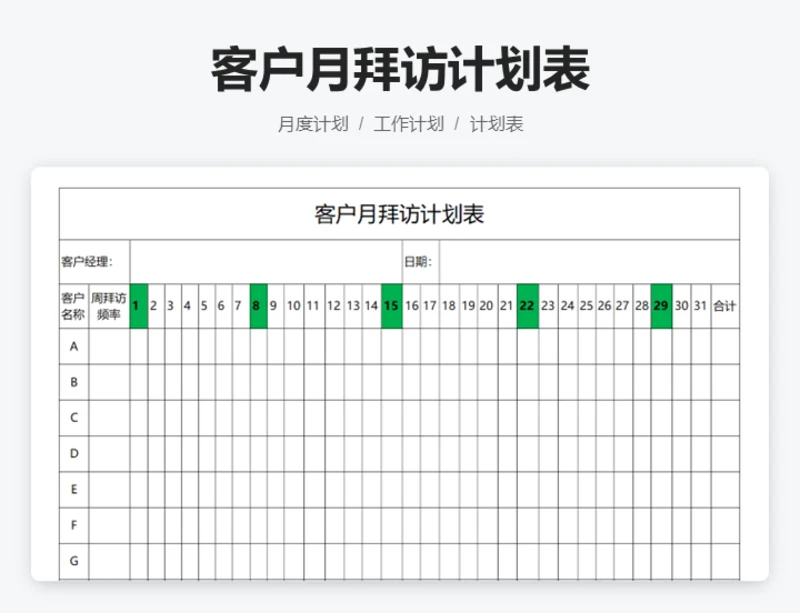
Task: Click the 日期: label cell
Action: coord(420,262)
